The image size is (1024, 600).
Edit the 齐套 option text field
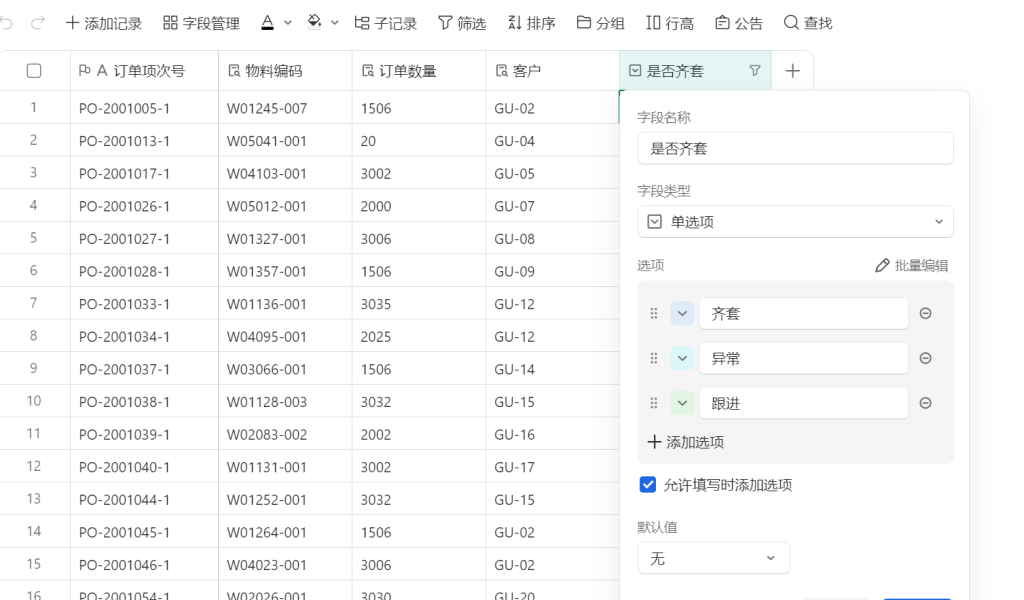[804, 313]
